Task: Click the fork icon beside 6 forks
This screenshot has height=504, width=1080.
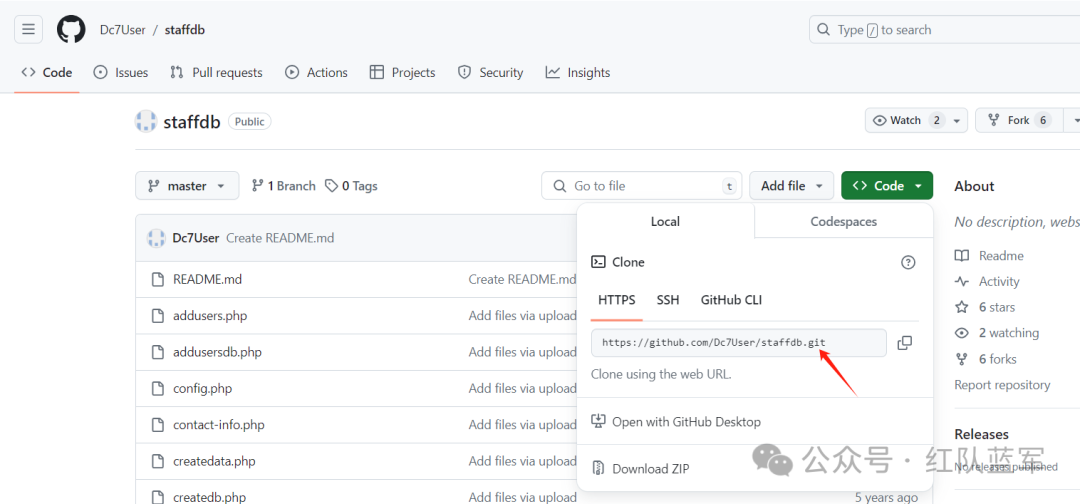Action: 962,359
